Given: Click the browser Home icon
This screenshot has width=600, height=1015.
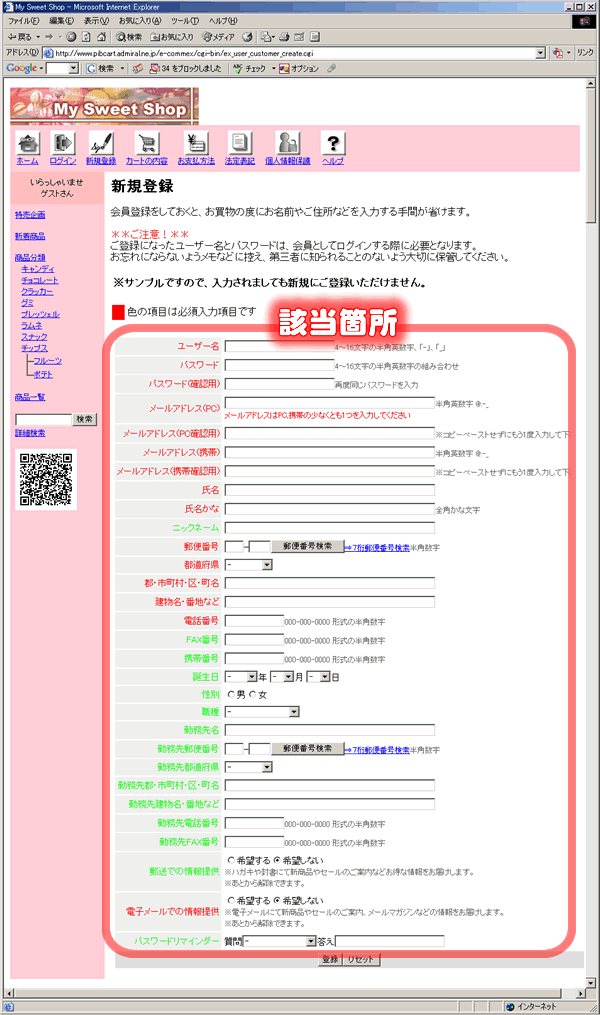Looking at the screenshot, I should 101,37.
